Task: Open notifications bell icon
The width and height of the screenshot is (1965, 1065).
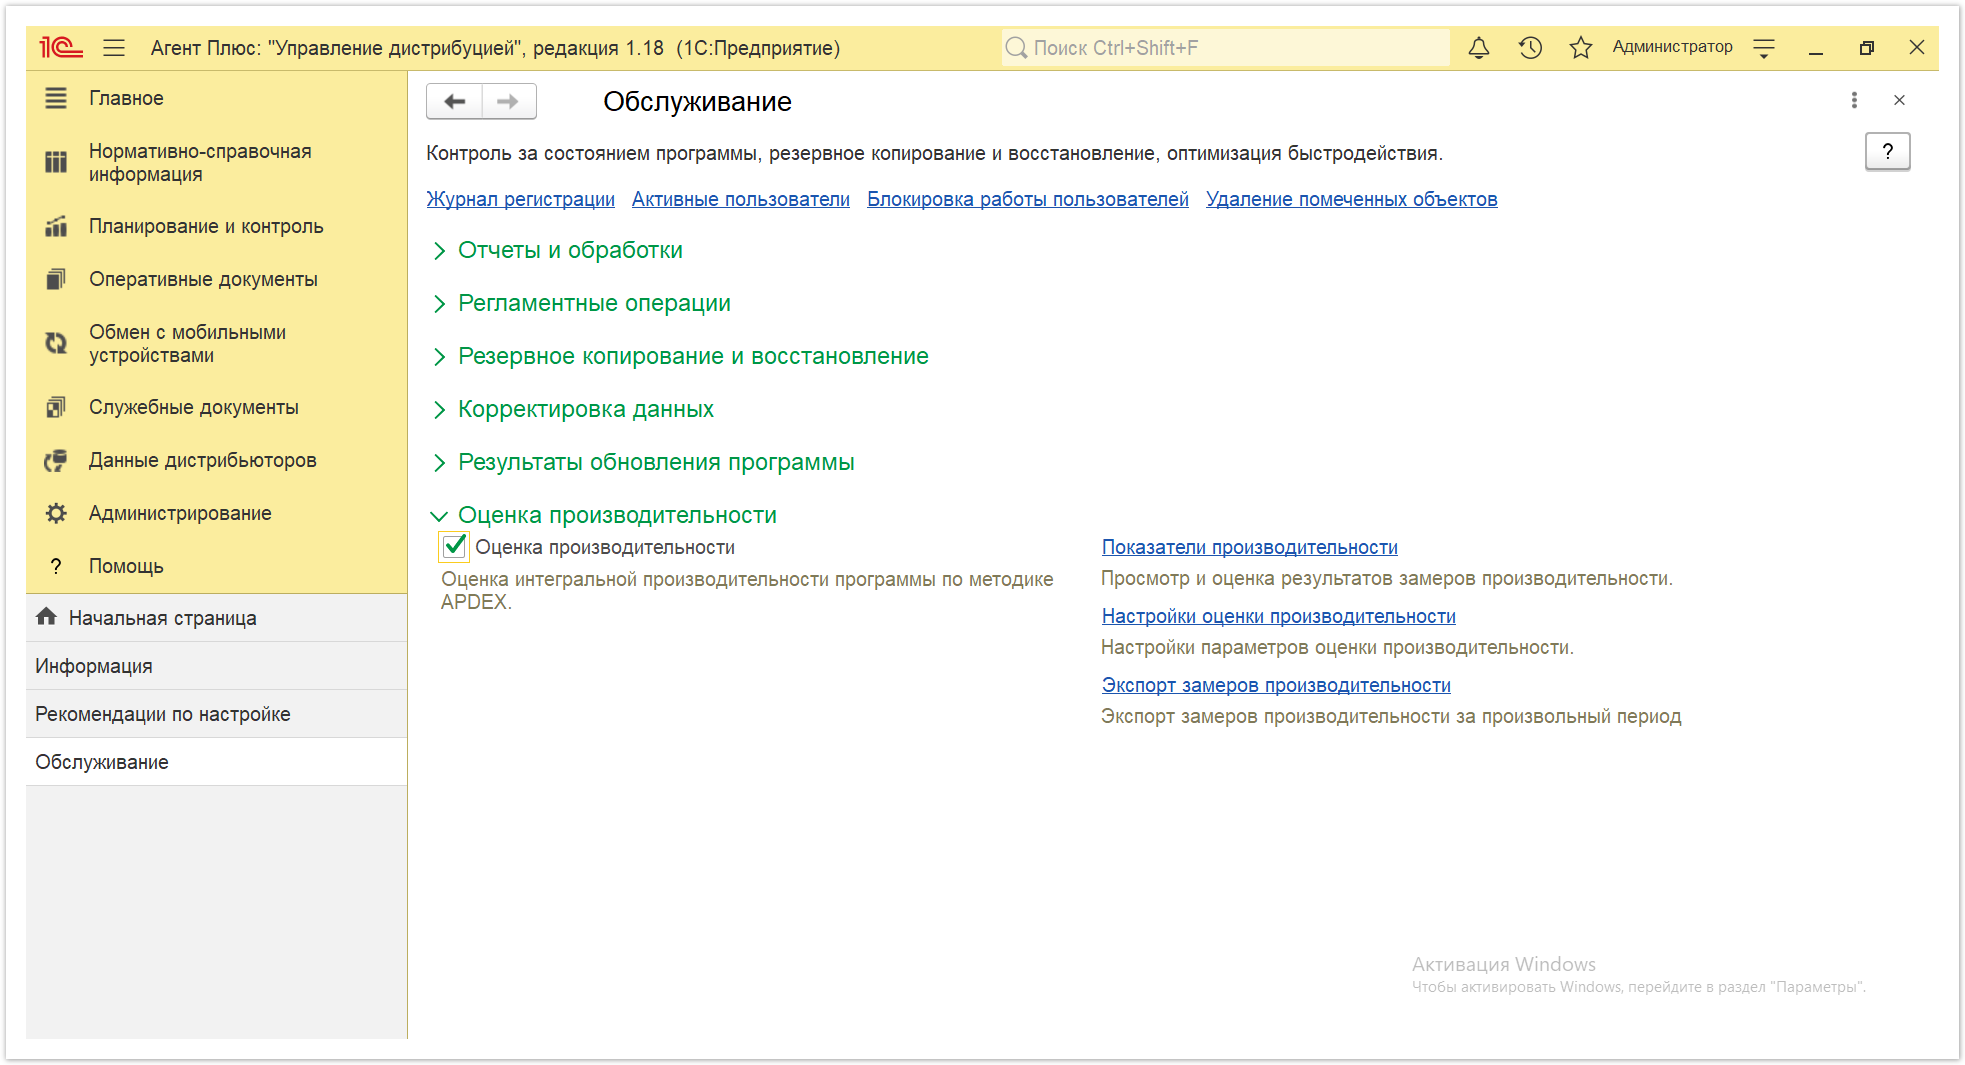Action: pyautogui.click(x=1479, y=47)
